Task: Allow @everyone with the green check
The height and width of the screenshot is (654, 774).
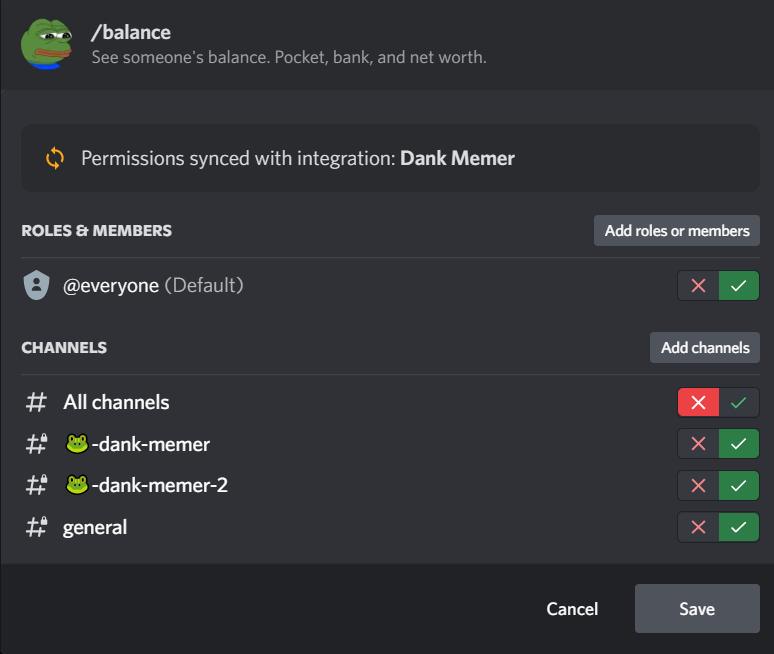Action: [739, 286]
